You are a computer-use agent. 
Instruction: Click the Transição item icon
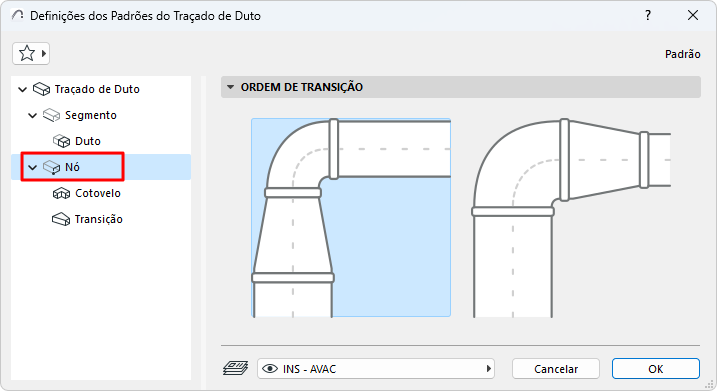(61, 220)
